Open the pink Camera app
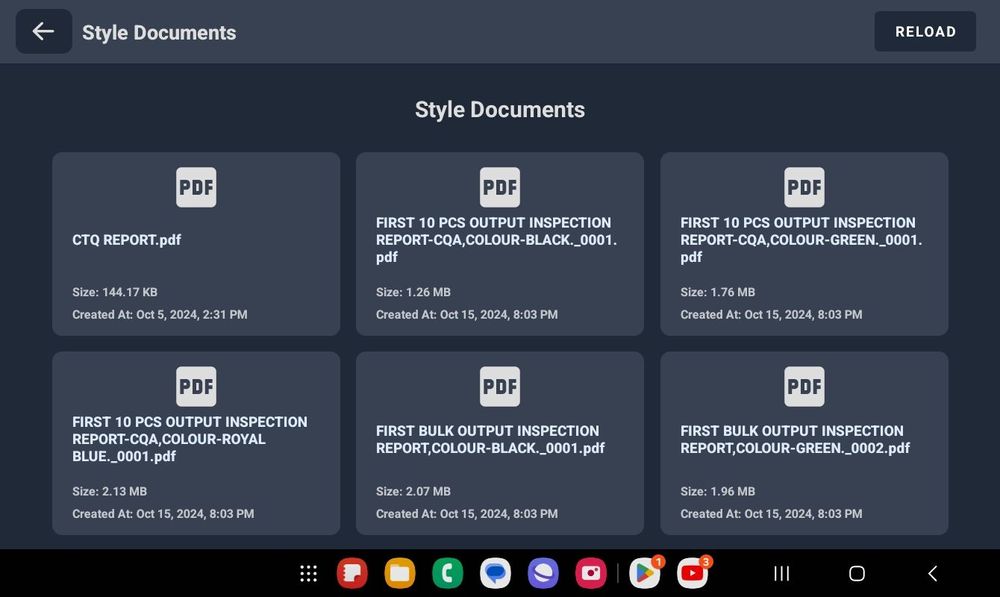The width and height of the screenshot is (1000, 597). [591, 573]
